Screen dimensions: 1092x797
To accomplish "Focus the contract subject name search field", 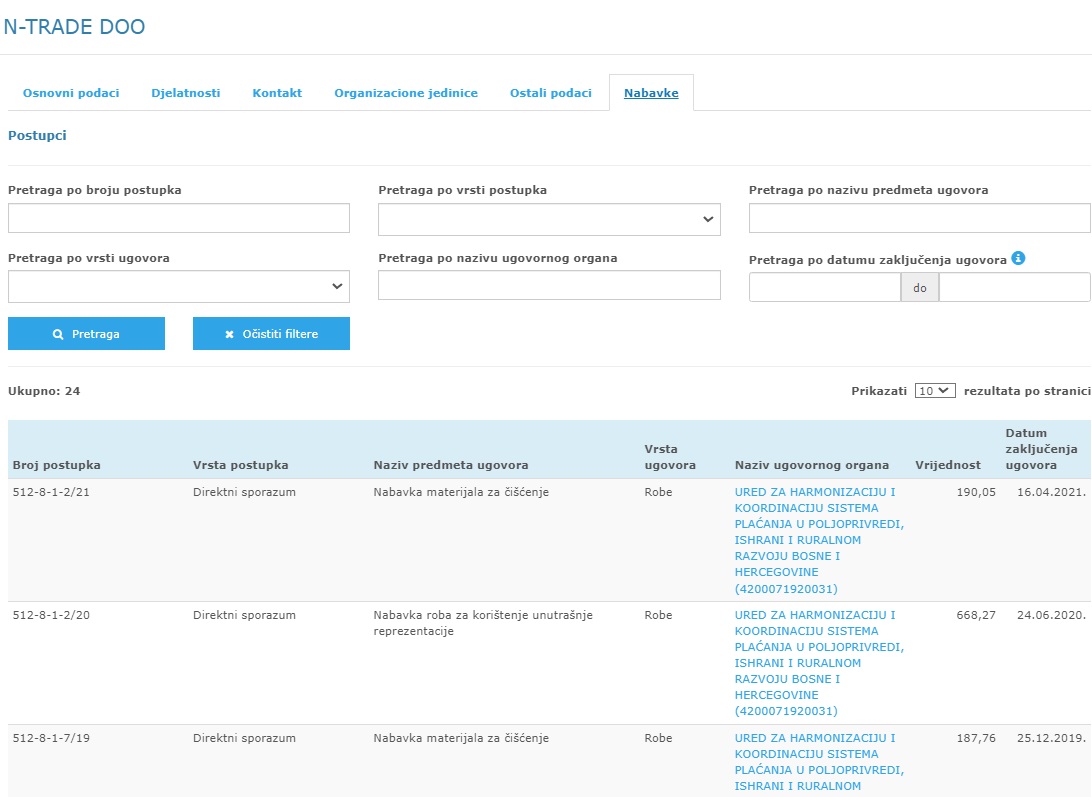I will pos(919,218).
